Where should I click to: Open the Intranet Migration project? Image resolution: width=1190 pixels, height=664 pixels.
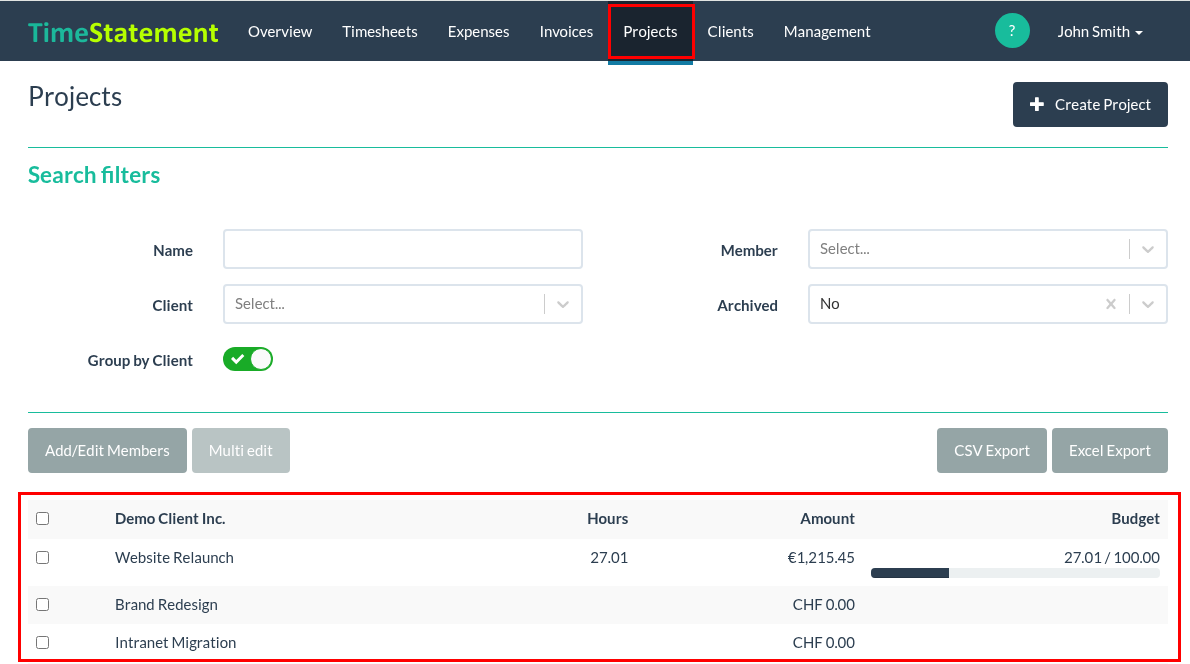pyautogui.click(x=175, y=643)
